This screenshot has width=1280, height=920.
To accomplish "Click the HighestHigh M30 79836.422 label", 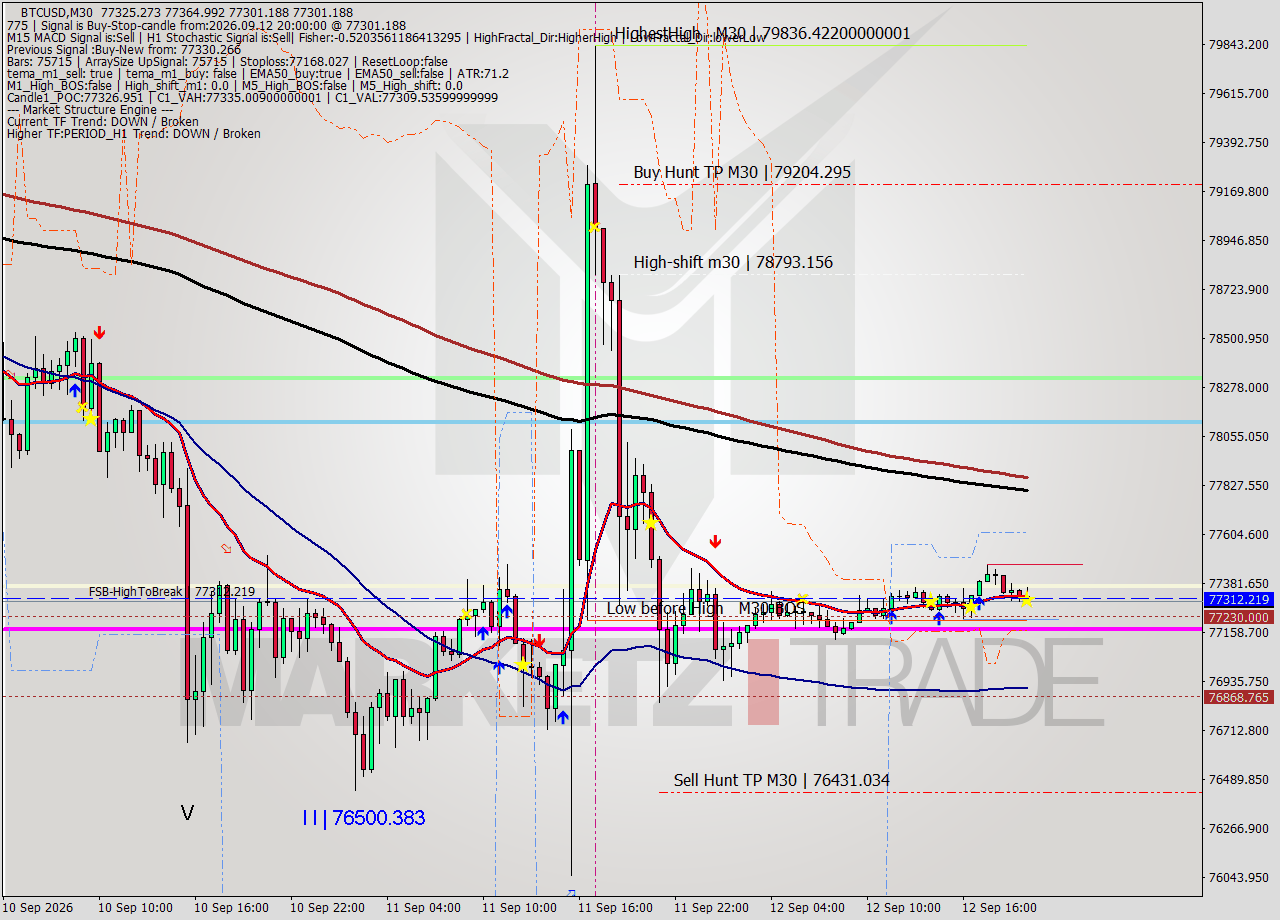I will [763, 33].
